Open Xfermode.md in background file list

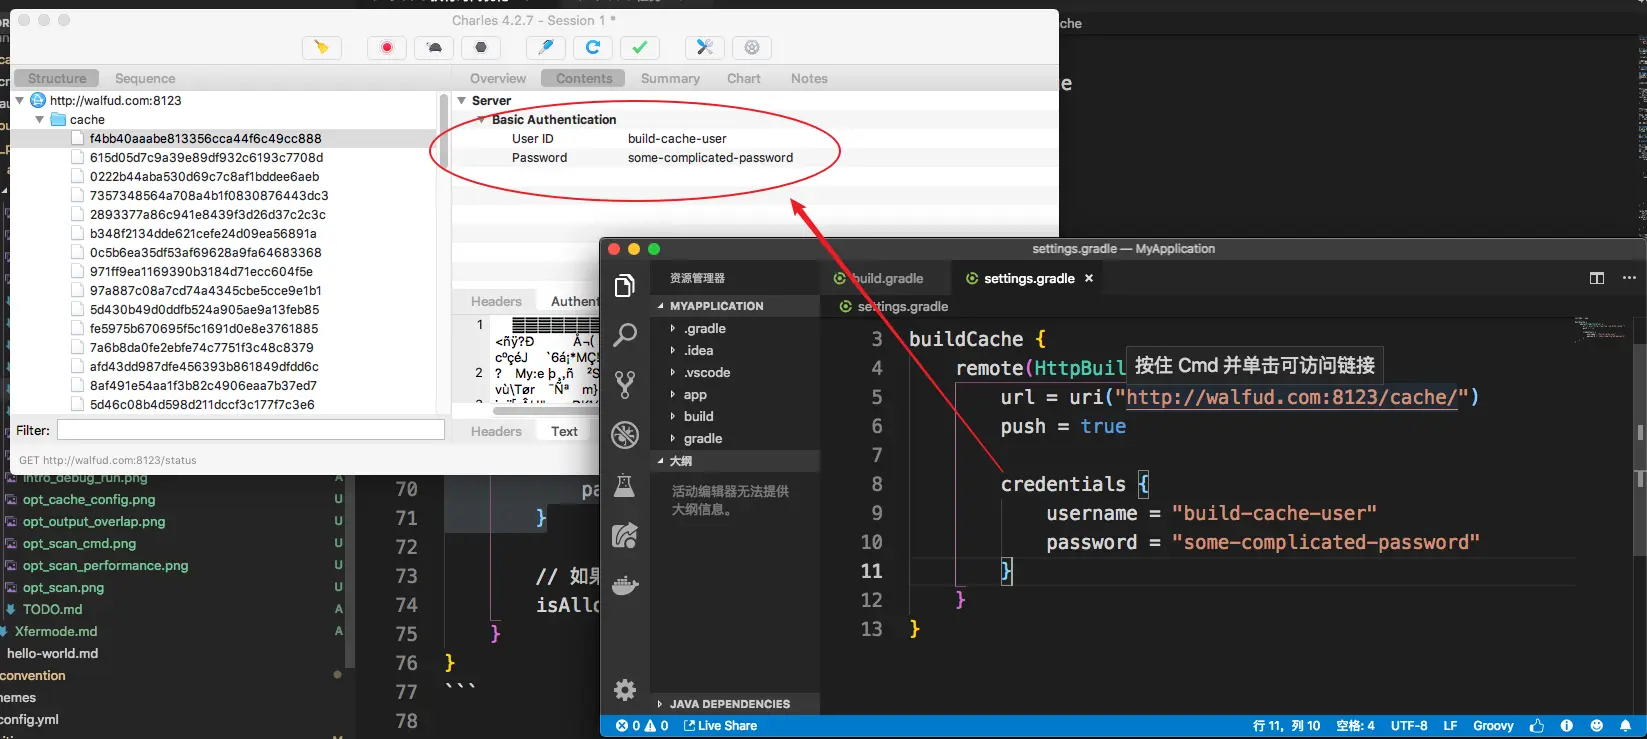pos(56,631)
